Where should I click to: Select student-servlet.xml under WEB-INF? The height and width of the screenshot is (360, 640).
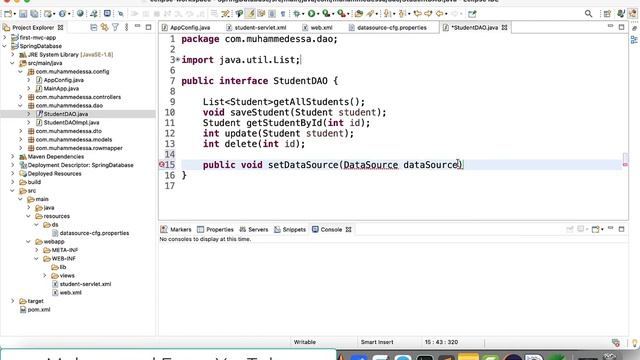(85, 284)
